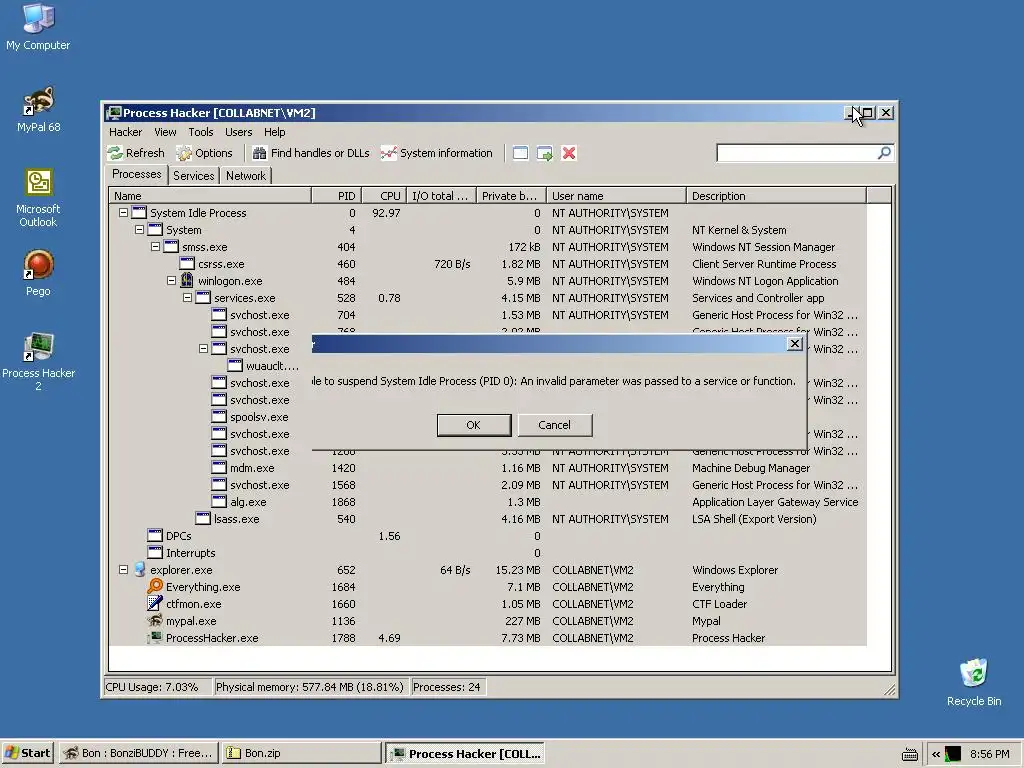Image resolution: width=1024 pixels, height=768 pixels.
Task: Sort by the Name column header
Action: (210, 195)
